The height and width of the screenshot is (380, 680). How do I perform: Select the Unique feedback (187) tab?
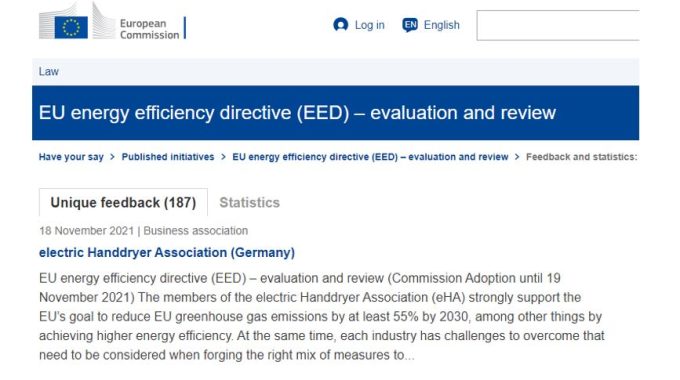pos(123,202)
